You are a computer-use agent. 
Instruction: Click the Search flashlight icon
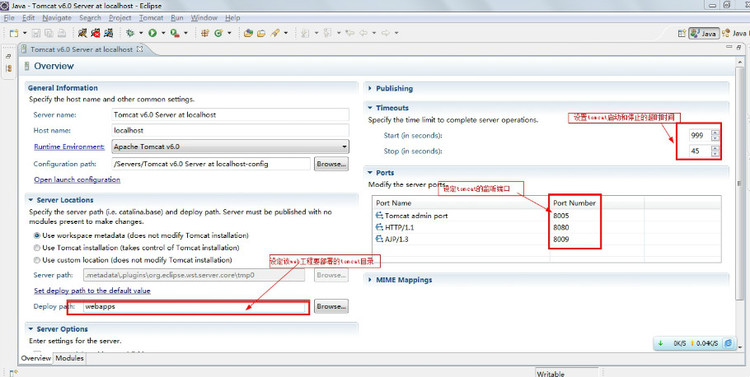pos(275,33)
